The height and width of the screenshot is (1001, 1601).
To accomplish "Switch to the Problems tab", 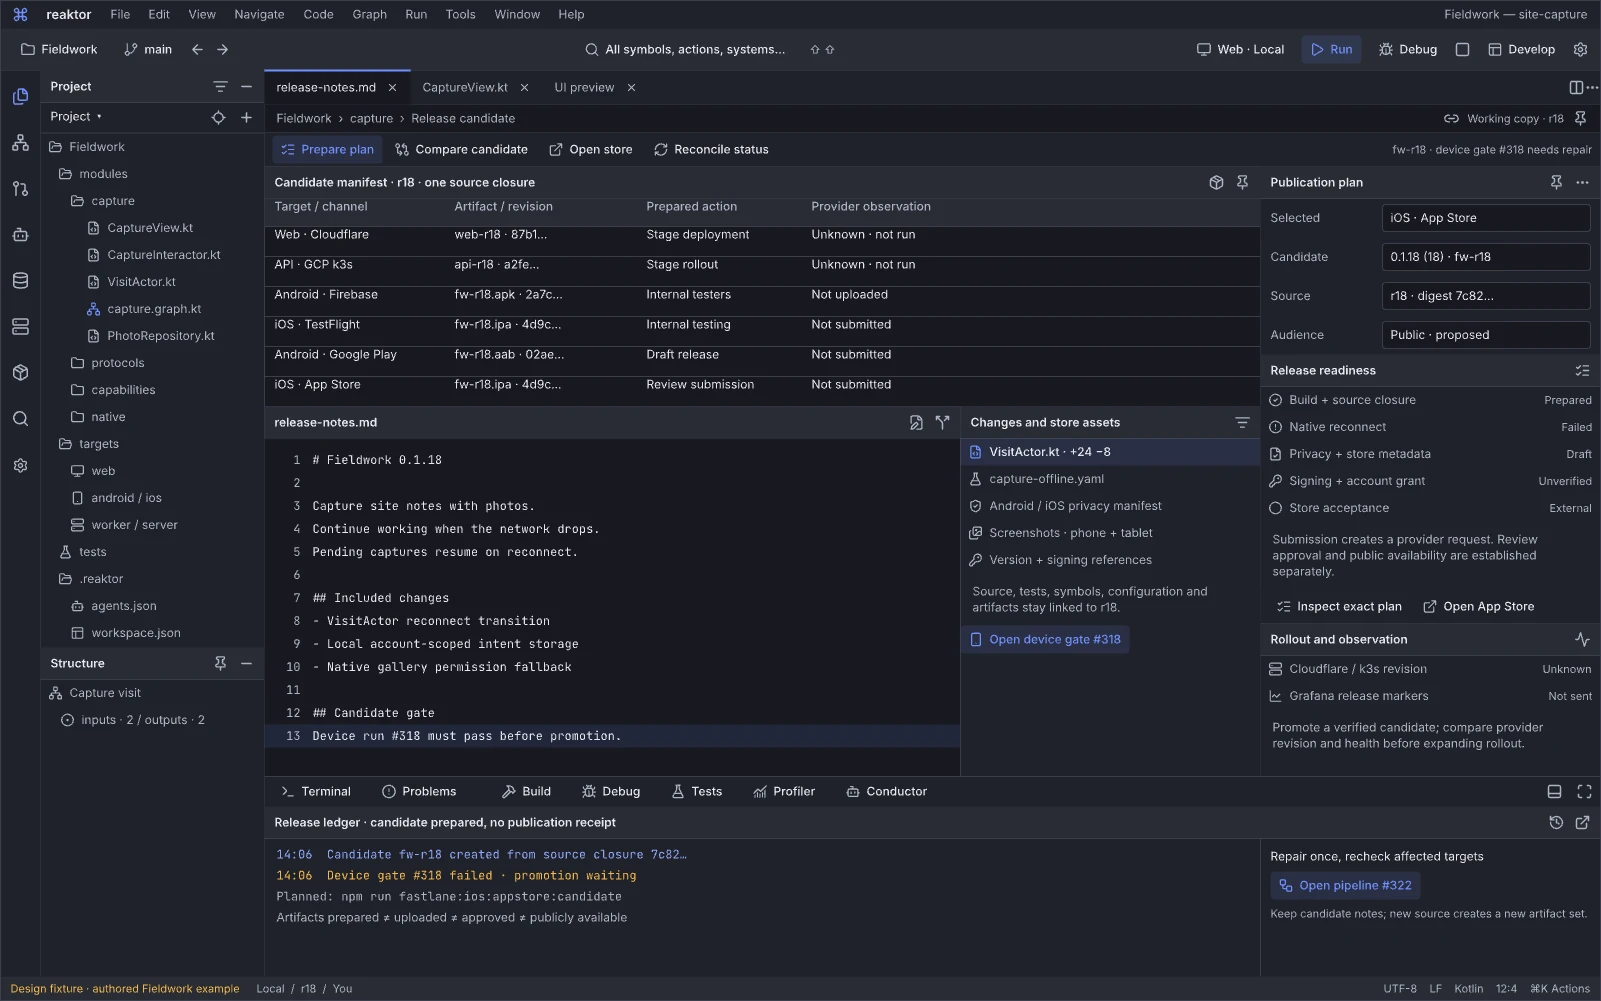I will [x=419, y=791].
